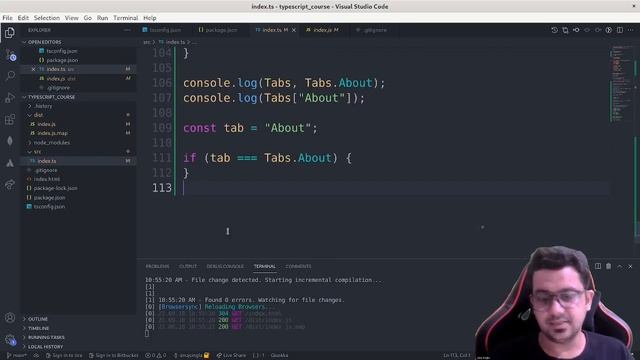Open the Manage gear icon
Viewport: 640px width, 360px height.
pos(10,339)
